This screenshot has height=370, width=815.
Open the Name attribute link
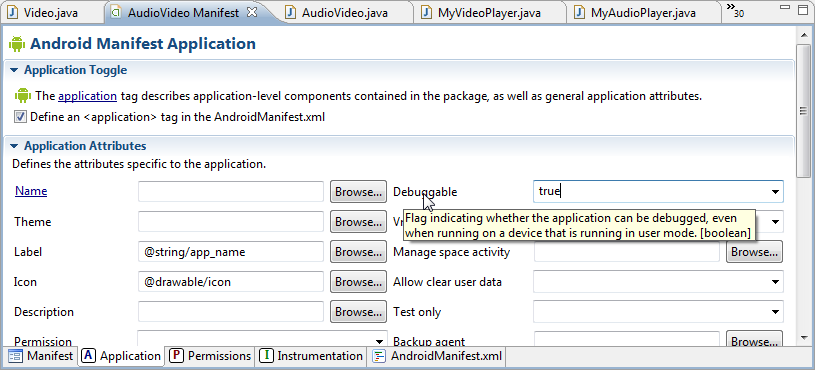31,191
